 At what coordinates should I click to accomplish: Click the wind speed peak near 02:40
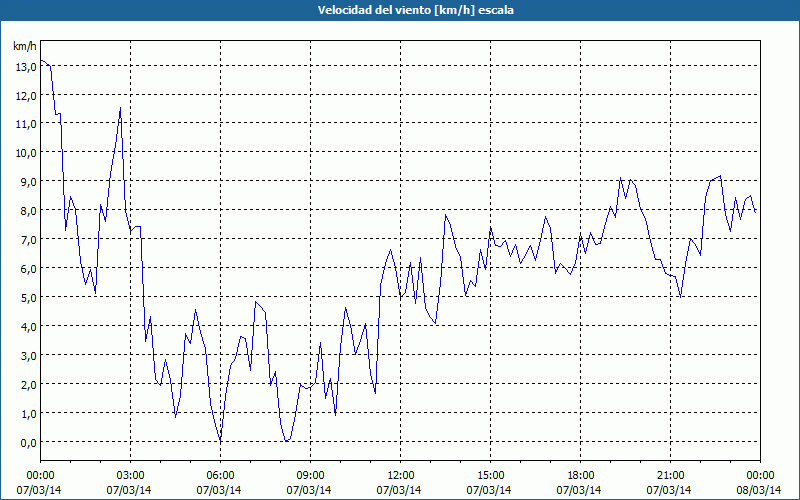click(x=120, y=108)
